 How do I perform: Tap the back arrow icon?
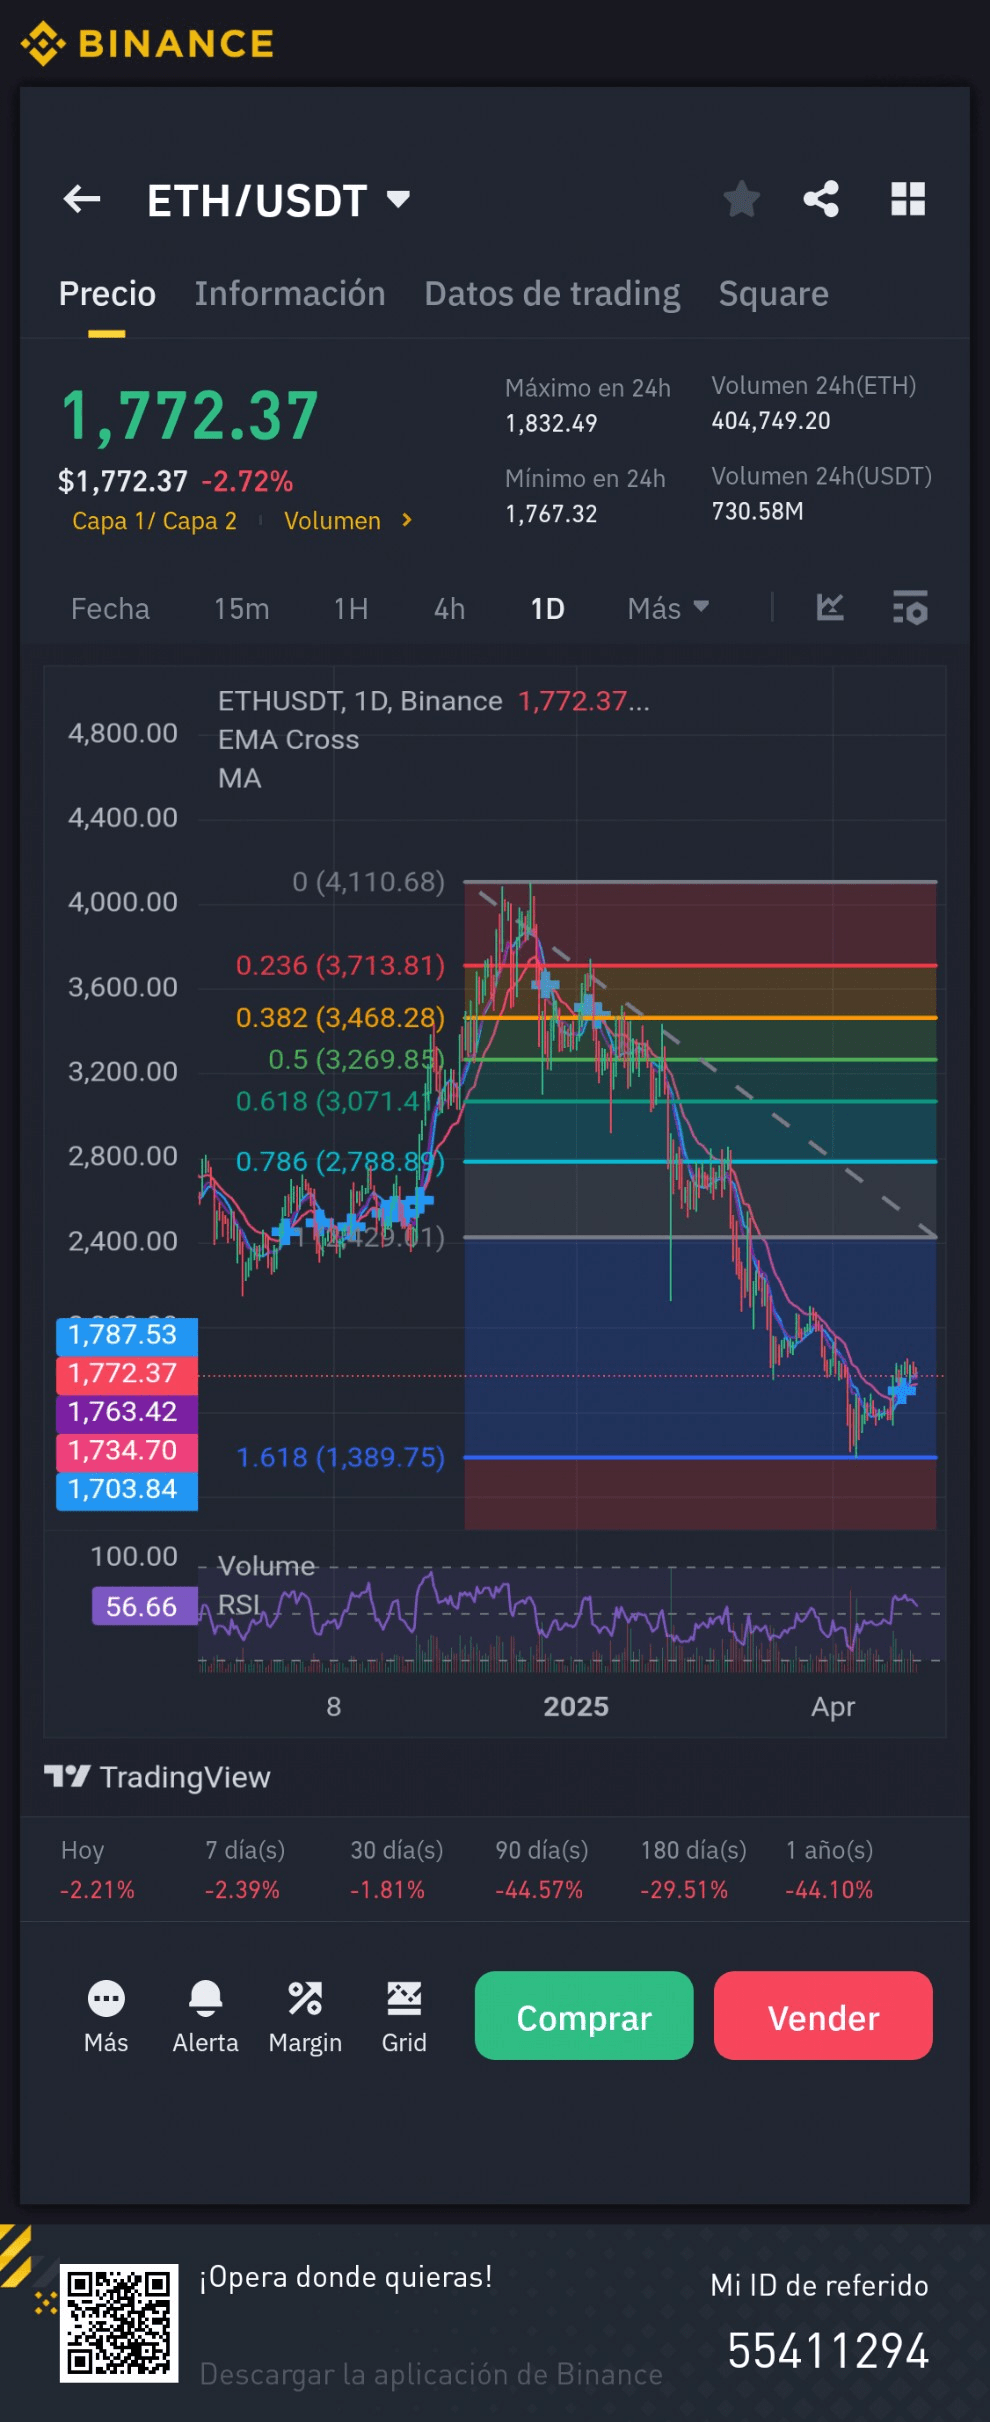(82, 199)
